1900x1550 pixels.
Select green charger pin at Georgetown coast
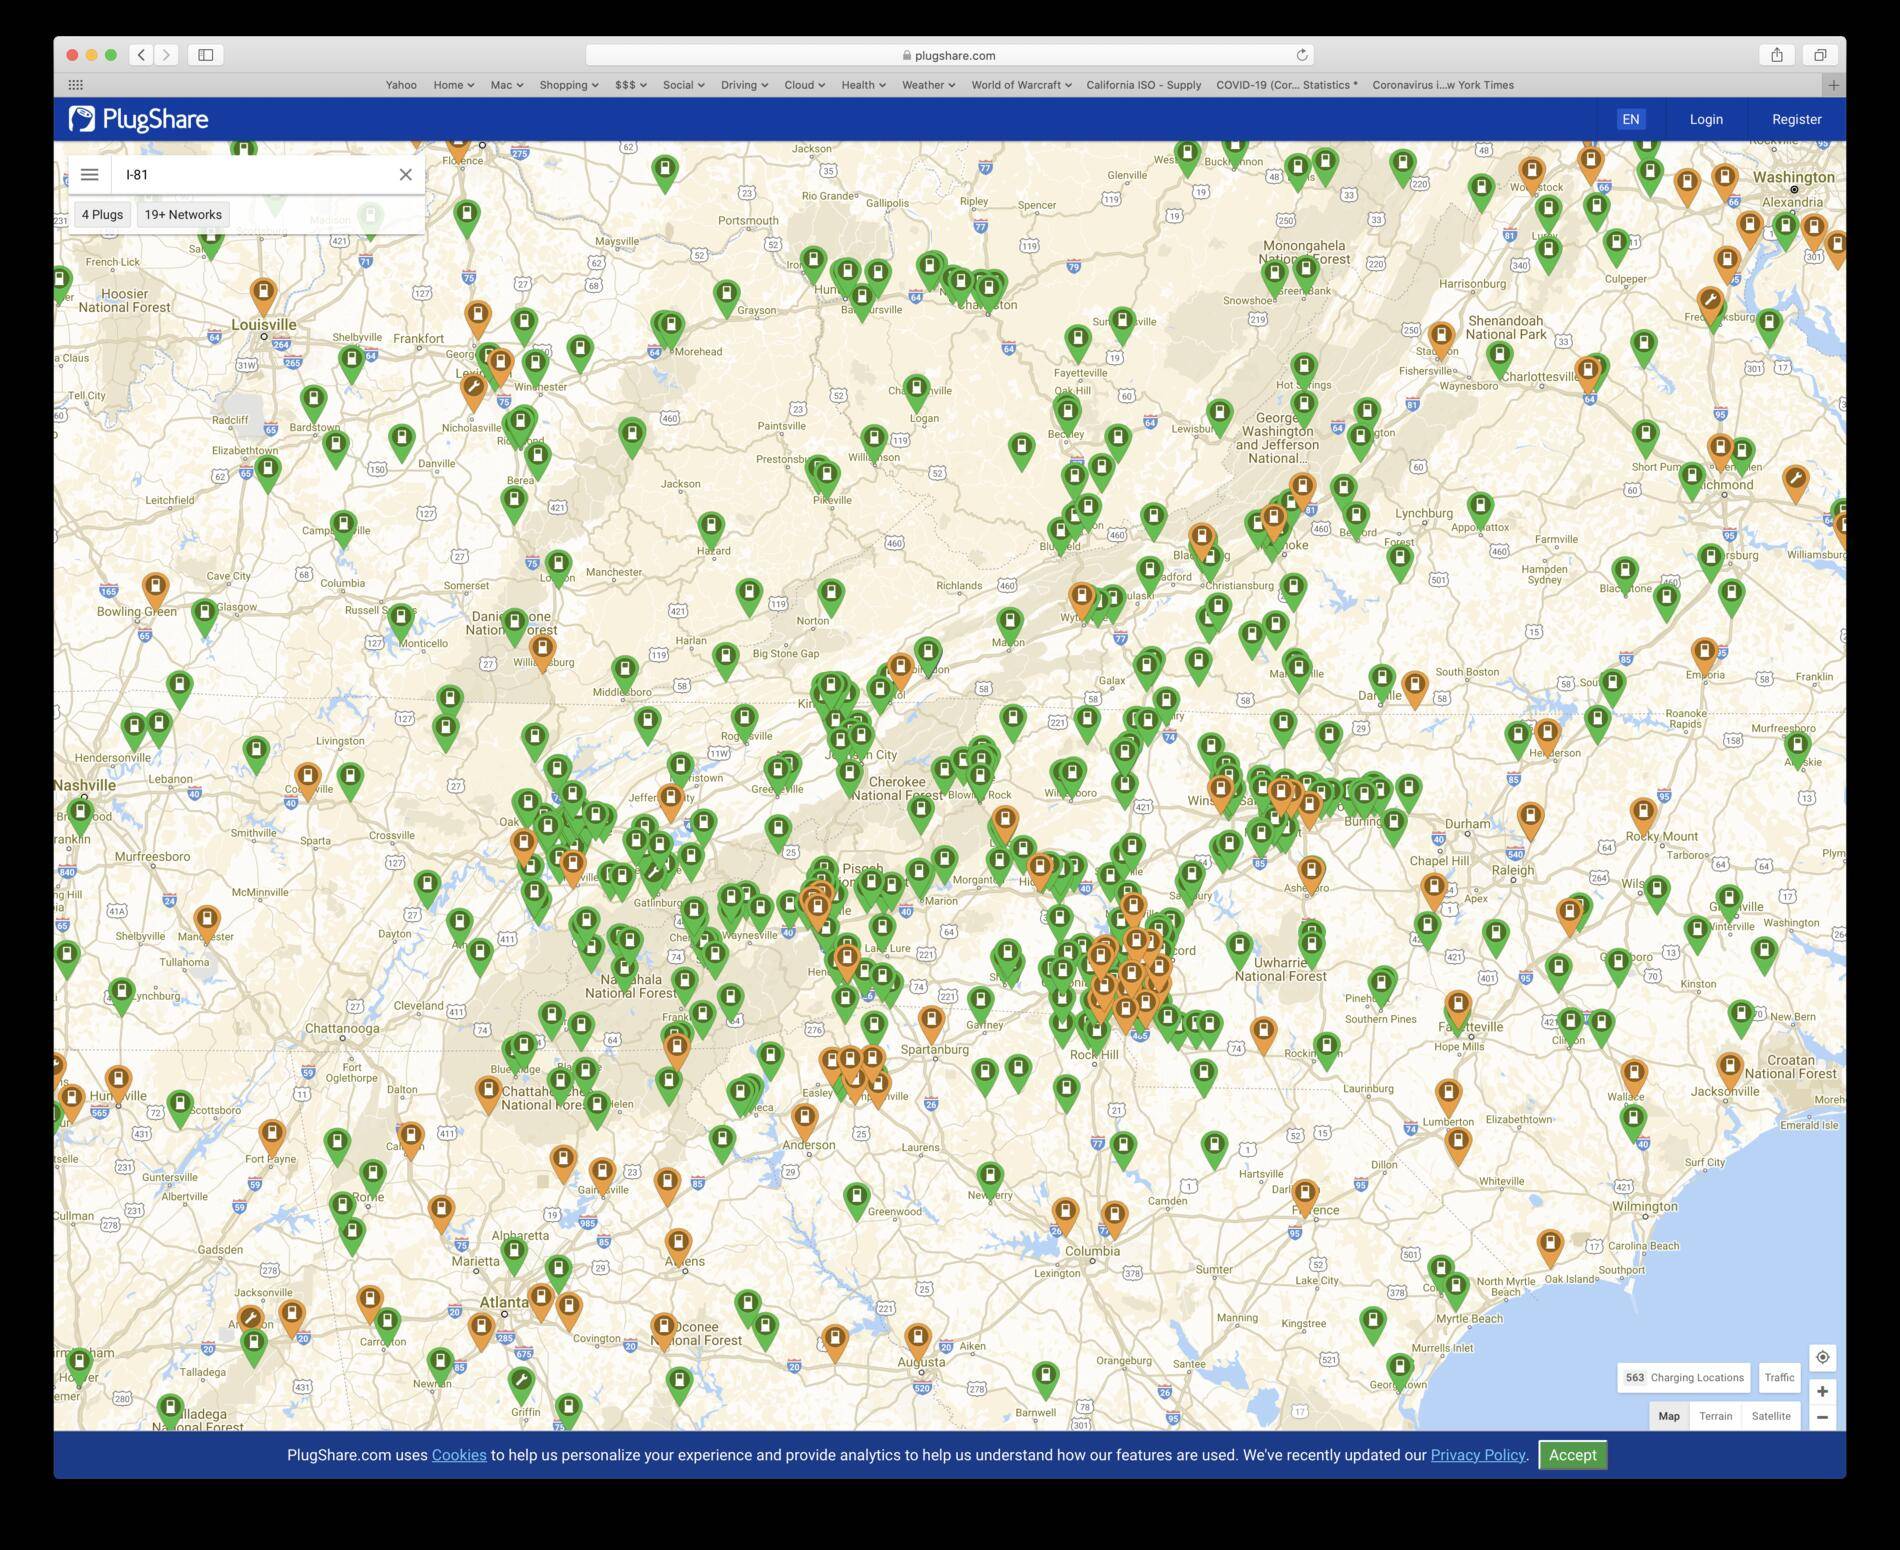point(1400,1368)
